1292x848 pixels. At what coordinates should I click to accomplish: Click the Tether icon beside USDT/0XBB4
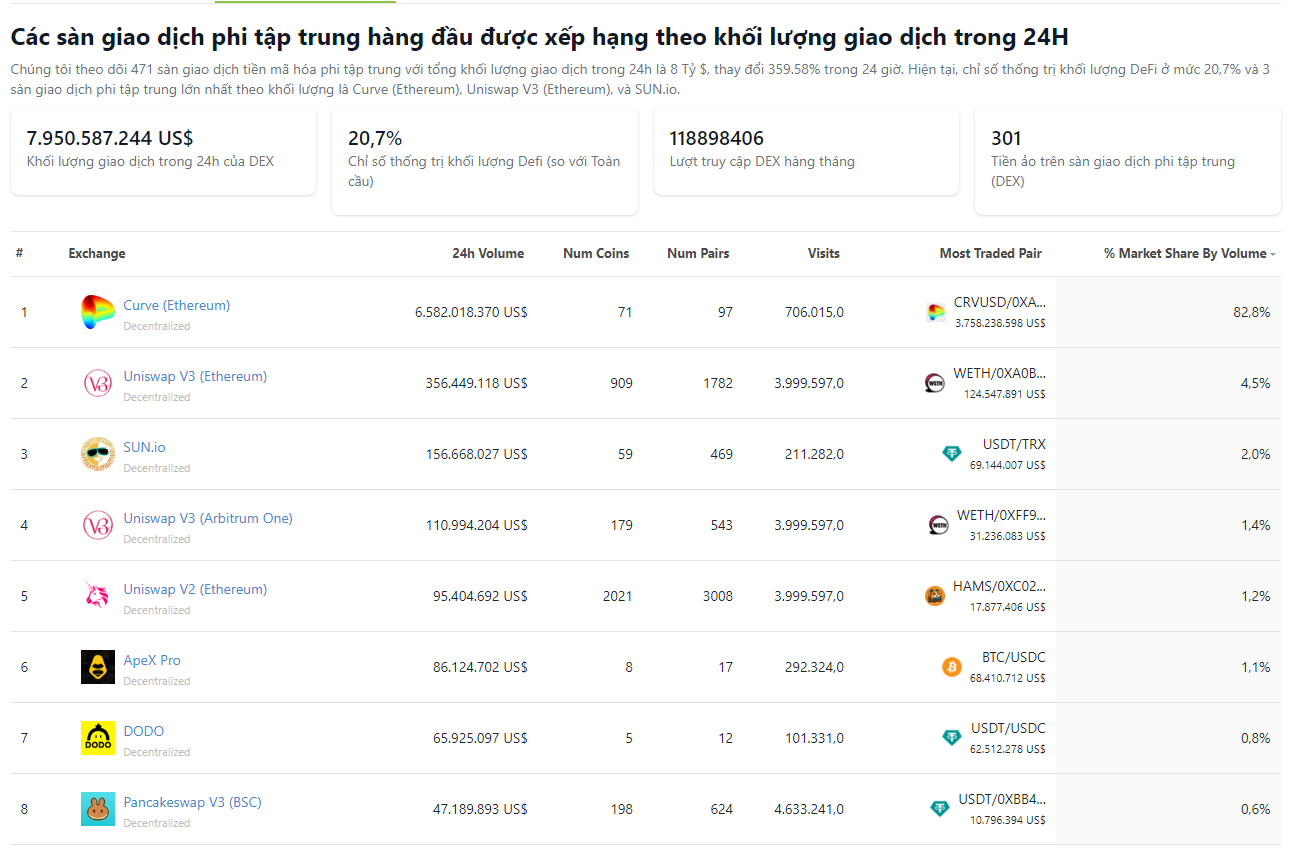click(940, 809)
